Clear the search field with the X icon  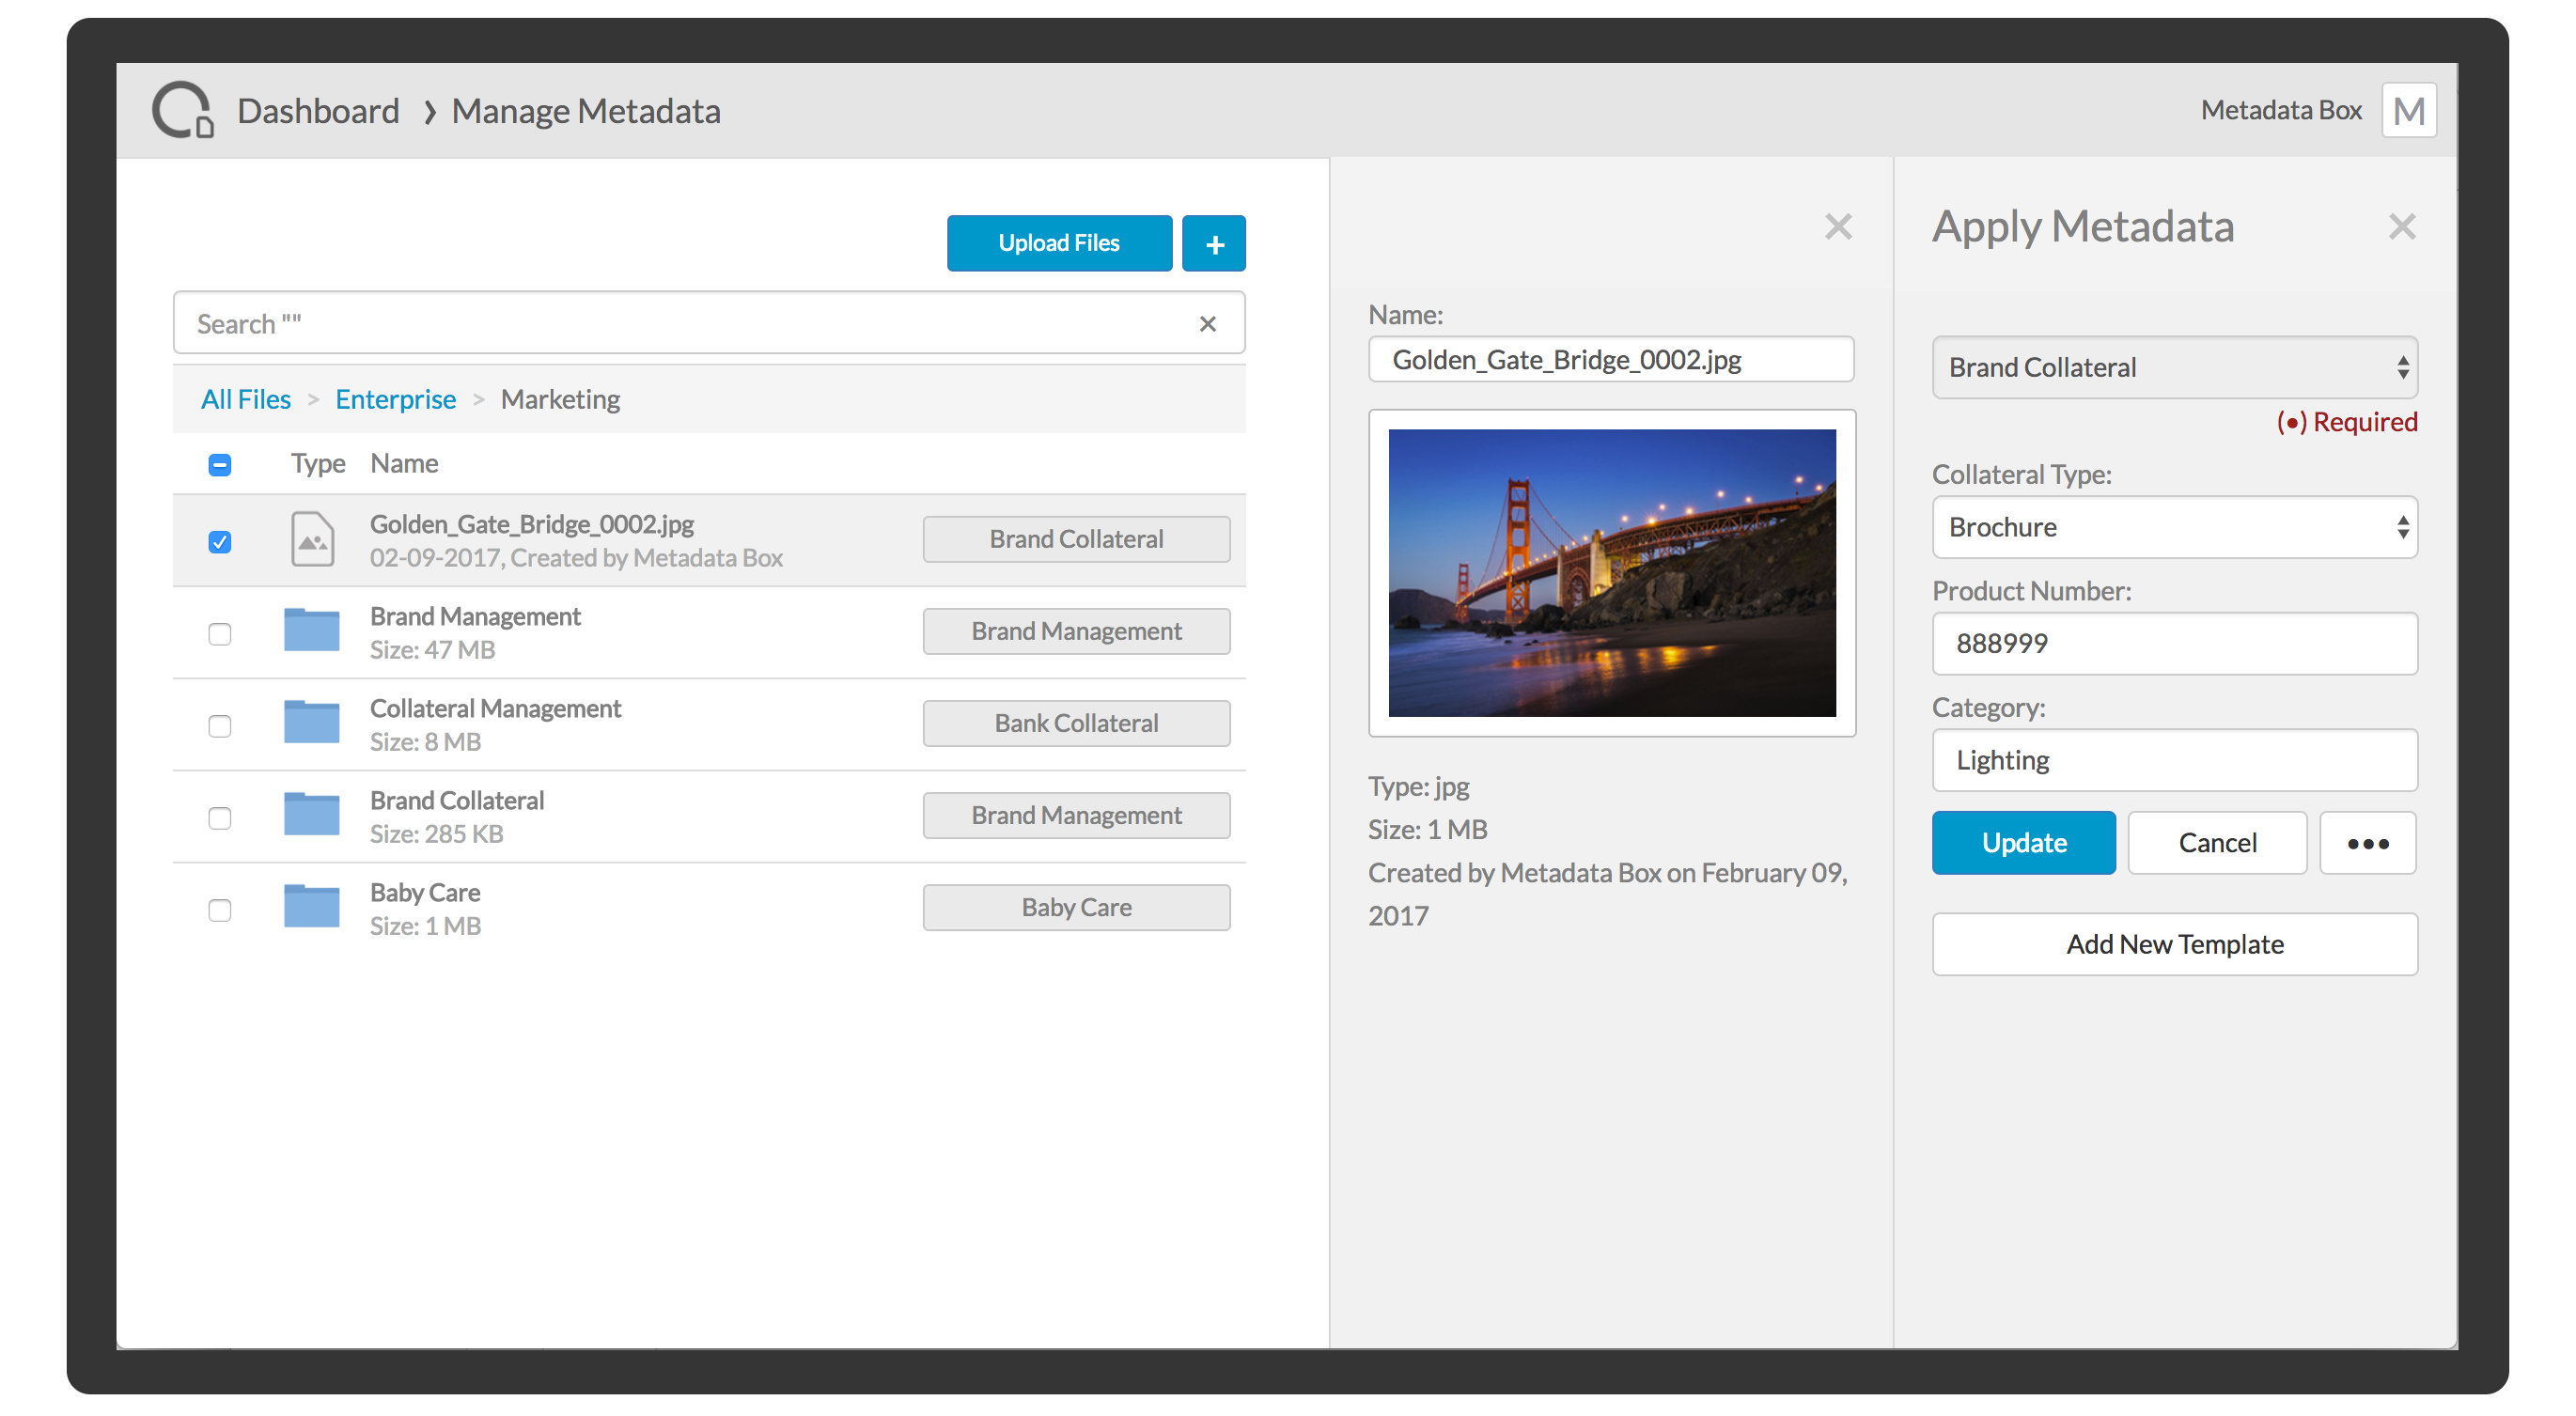pyautogui.click(x=1208, y=323)
